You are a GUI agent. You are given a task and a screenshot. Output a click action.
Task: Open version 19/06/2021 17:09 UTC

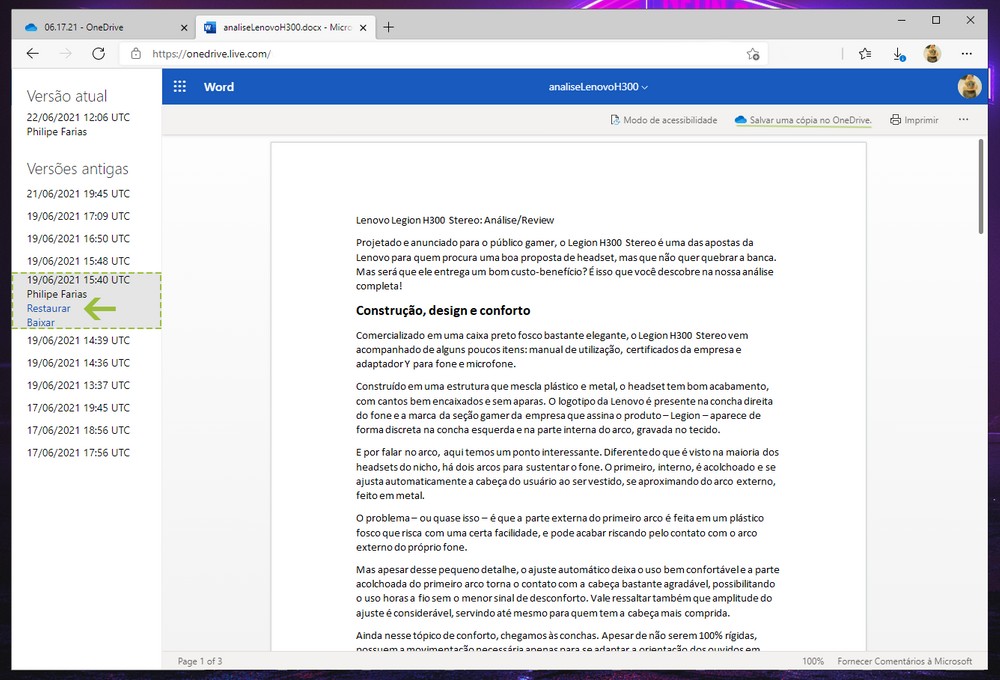pyautogui.click(x=78, y=216)
